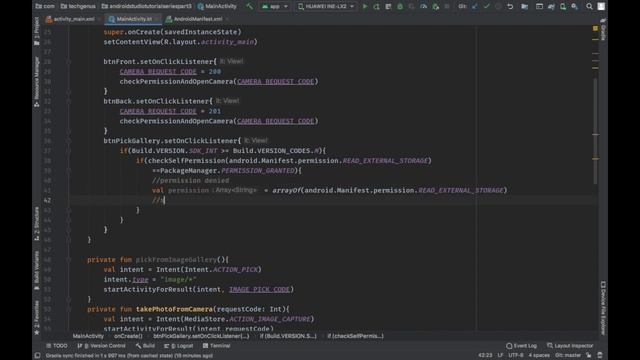
Task: Click the if (checkSelfPermis...) breadcrumb
Action: [356, 336]
